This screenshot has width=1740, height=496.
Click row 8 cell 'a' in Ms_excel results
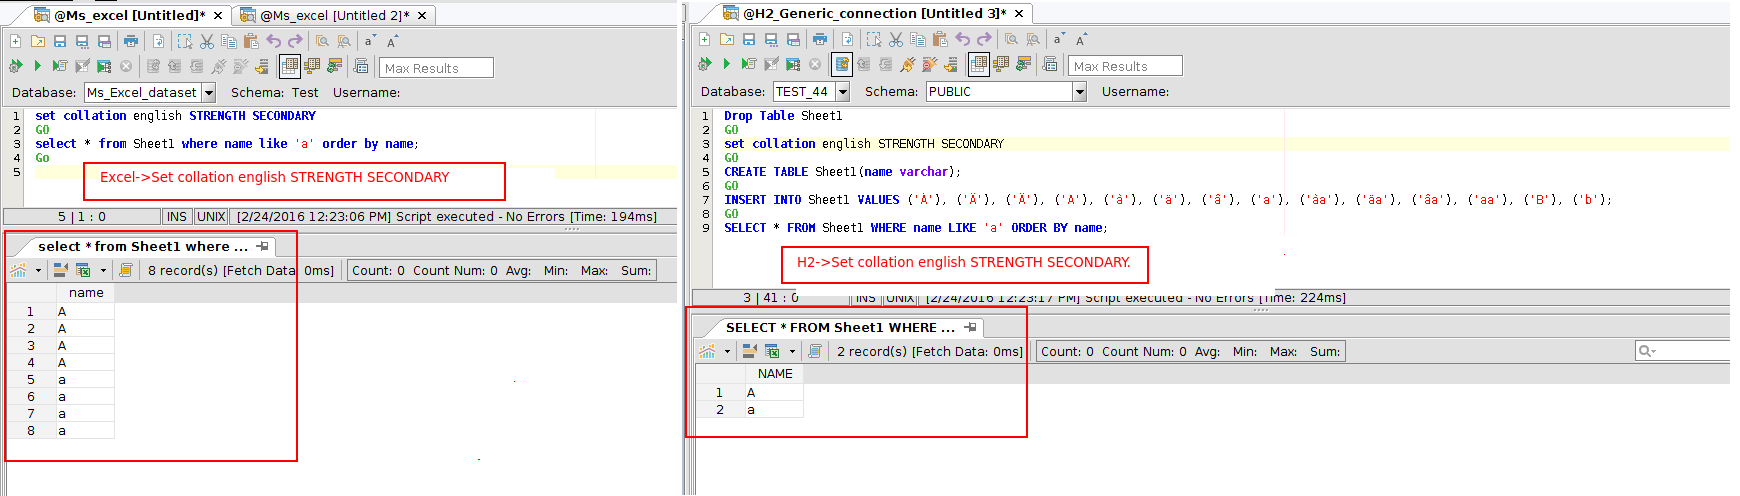point(85,430)
